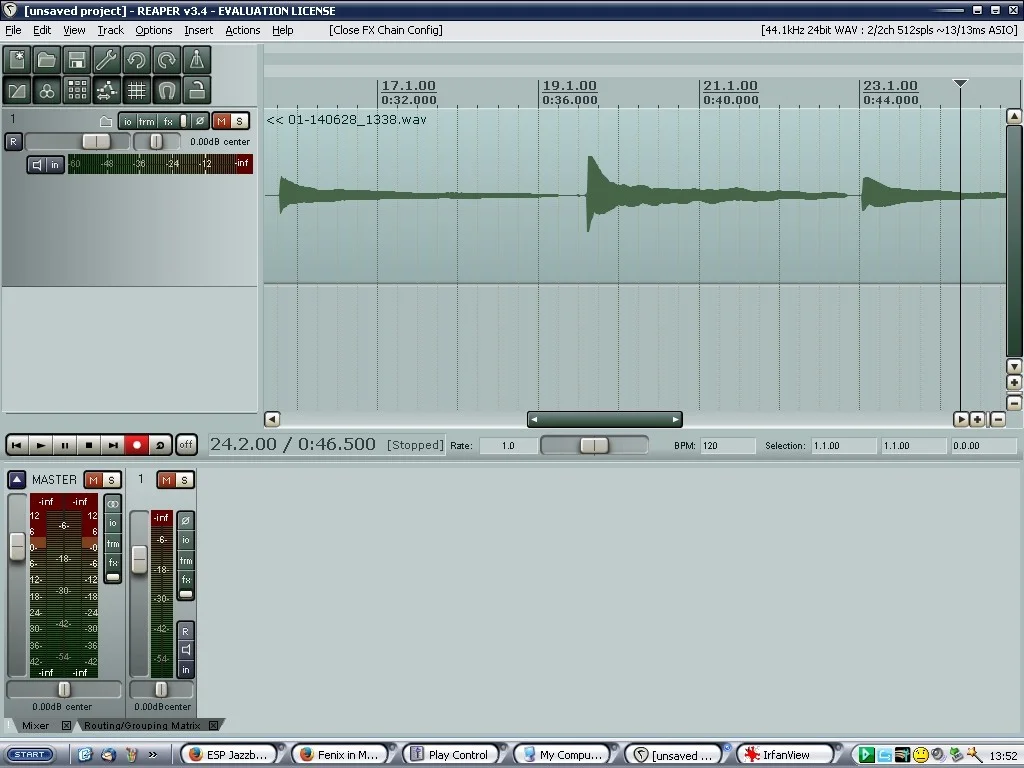Click the vertical zoom-in plus button
Viewport: 1024px width, 768px height.
pyautogui.click(x=1014, y=383)
